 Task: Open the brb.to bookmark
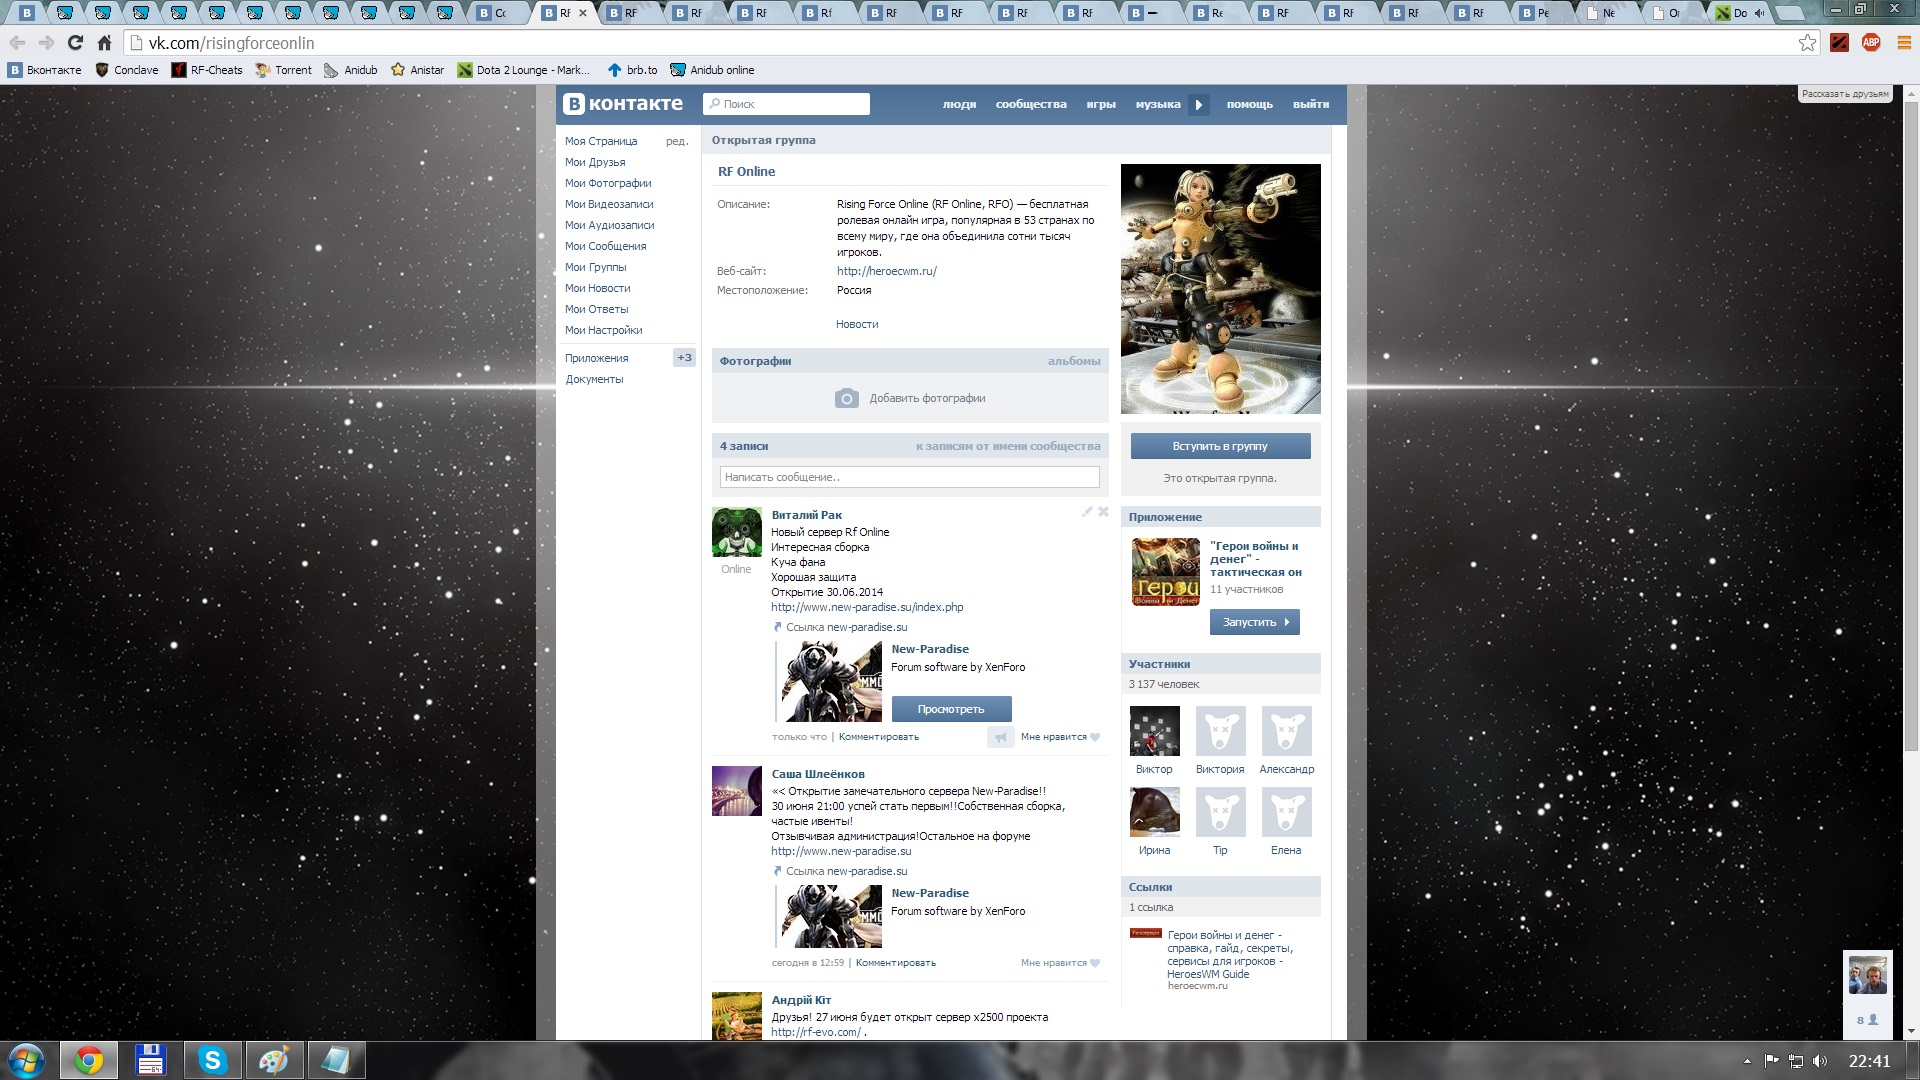632,70
